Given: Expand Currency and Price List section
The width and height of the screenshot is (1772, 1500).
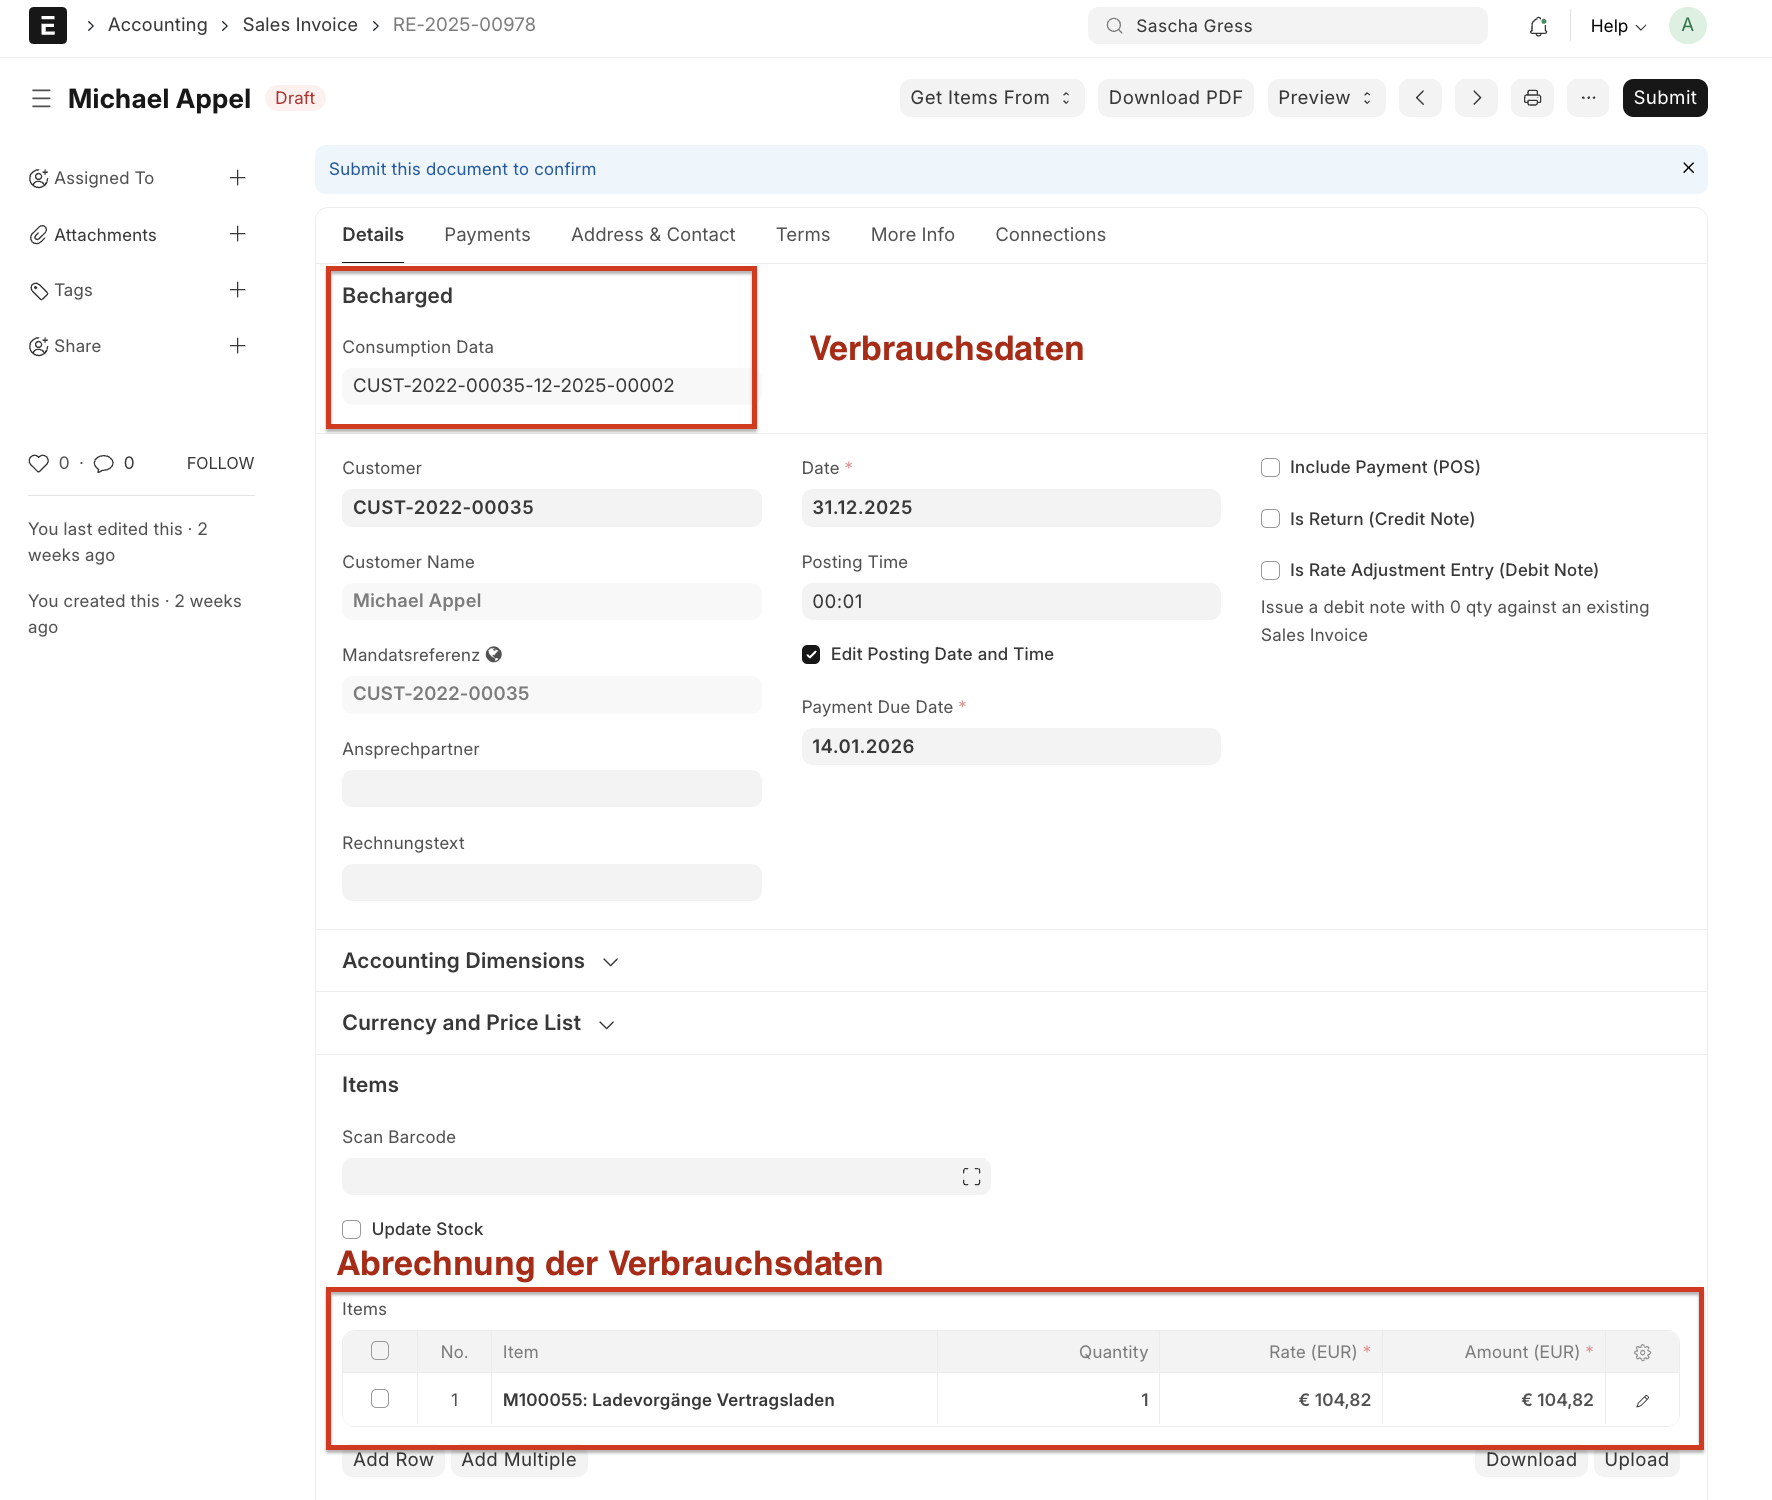Looking at the screenshot, I should coord(478,1023).
